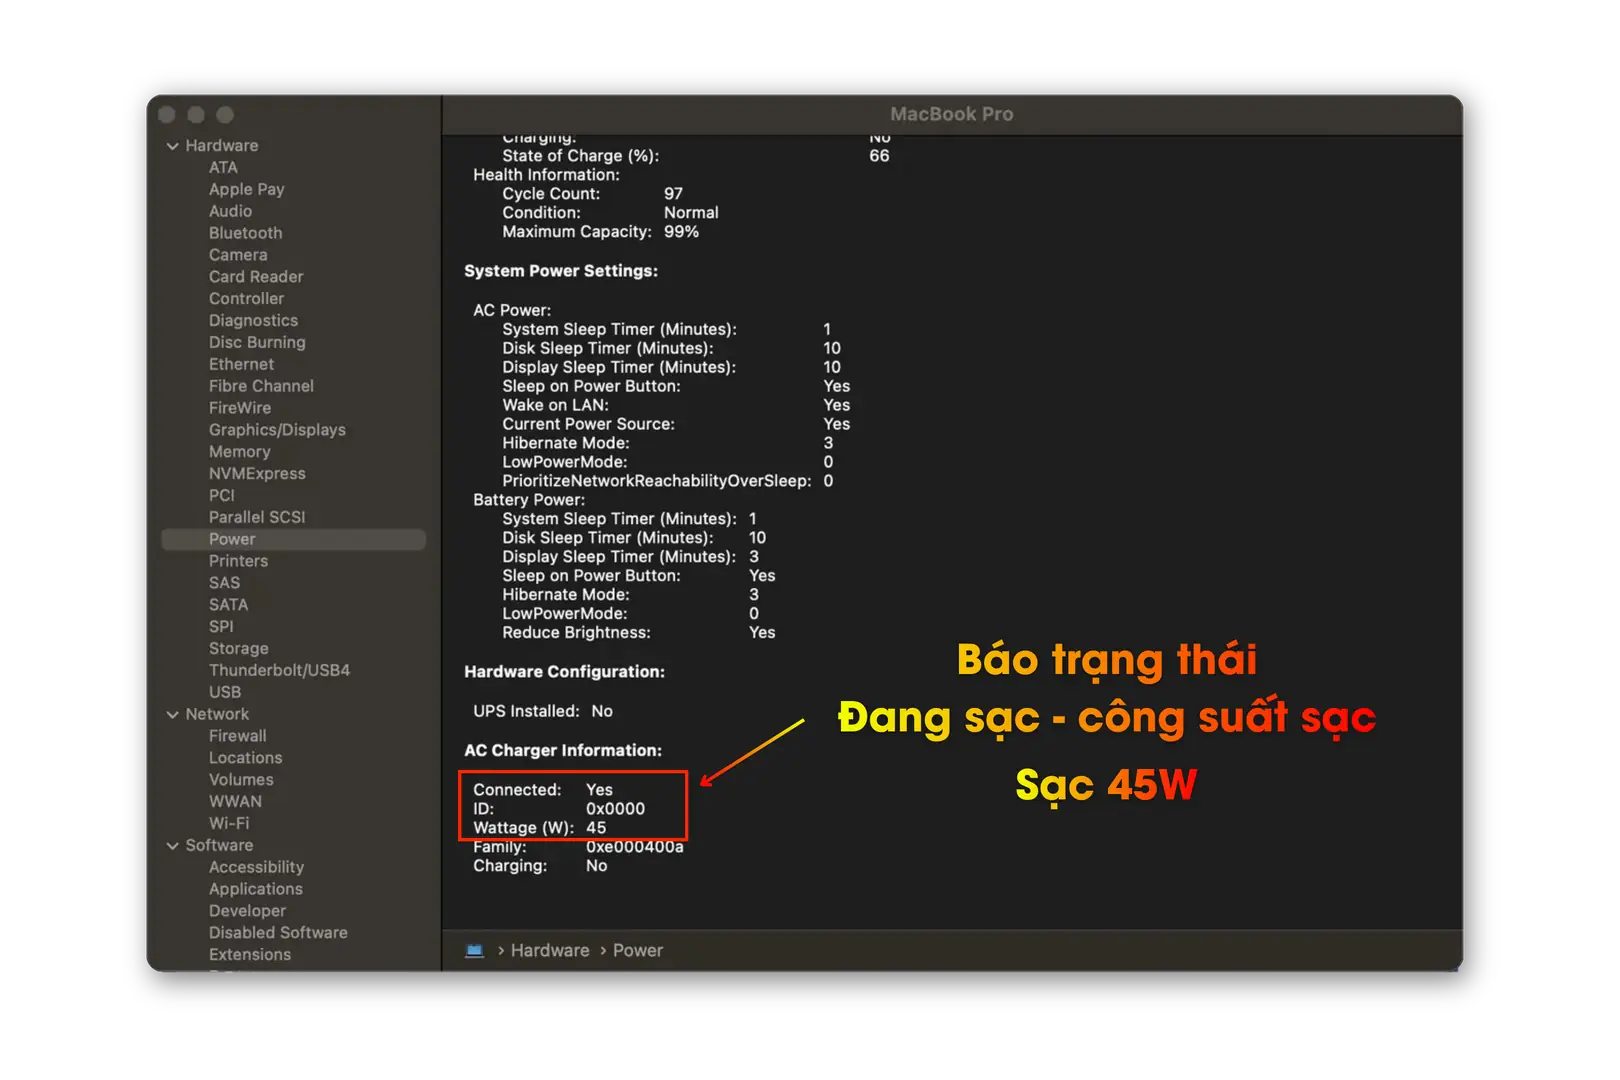Image resolution: width=1620 pixels, height=1080 pixels.
Task: Collapse the Software section chevron
Action: click(173, 846)
